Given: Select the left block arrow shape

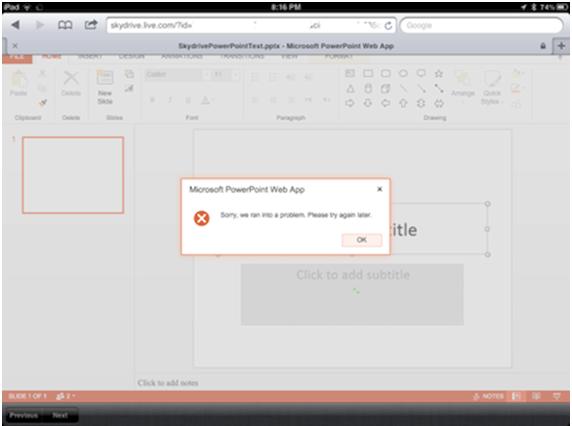Looking at the screenshot, I should click(x=386, y=103).
